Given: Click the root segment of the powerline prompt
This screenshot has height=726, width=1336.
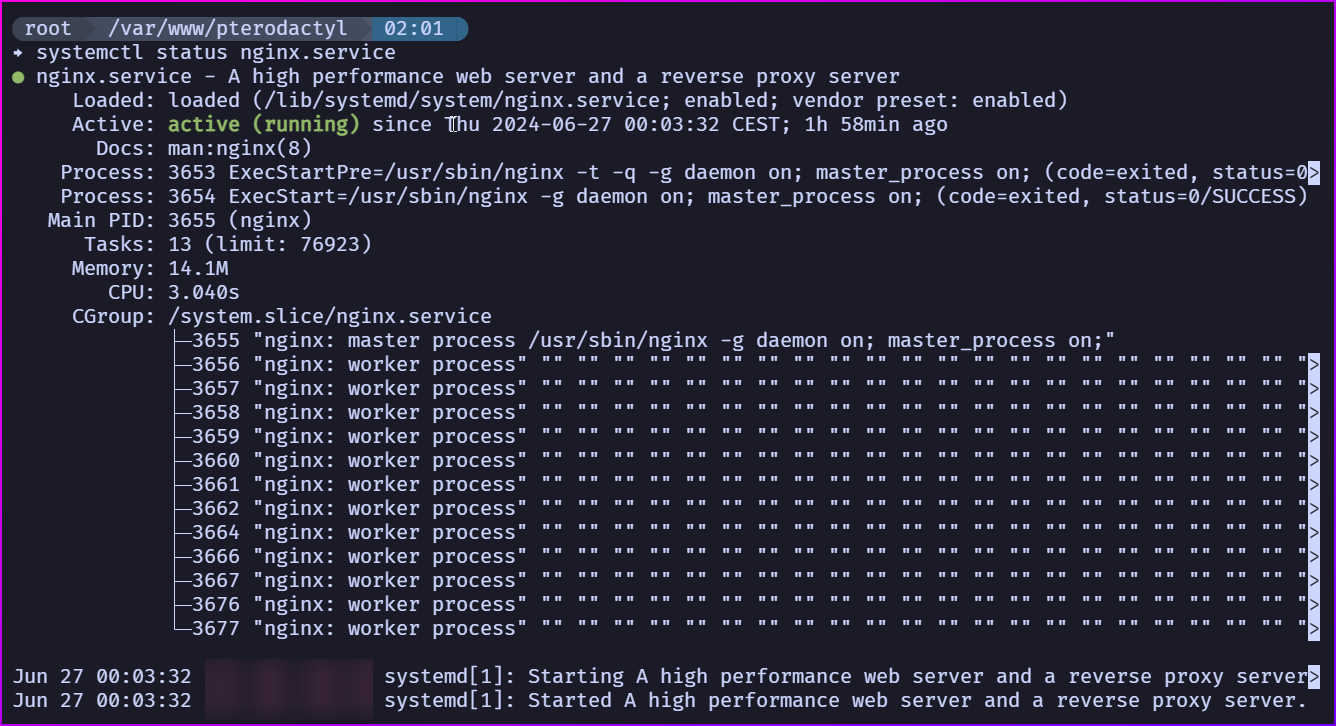Looking at the screenshot, I should [x=46, y=28].
